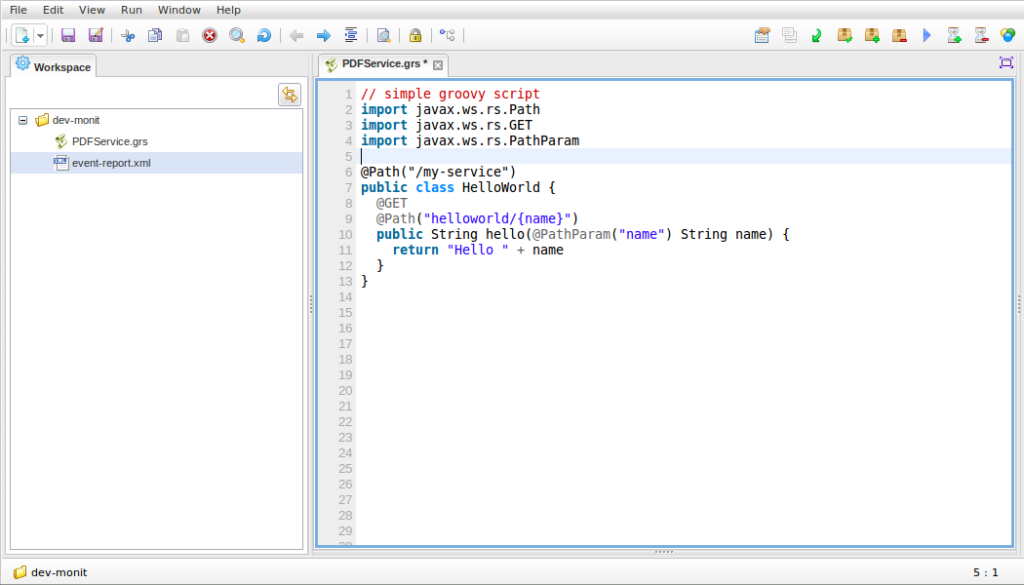Screen dimensions: 1024x585
Task: Collapse the dev-monit folder node
Action: tap(22, 120)
